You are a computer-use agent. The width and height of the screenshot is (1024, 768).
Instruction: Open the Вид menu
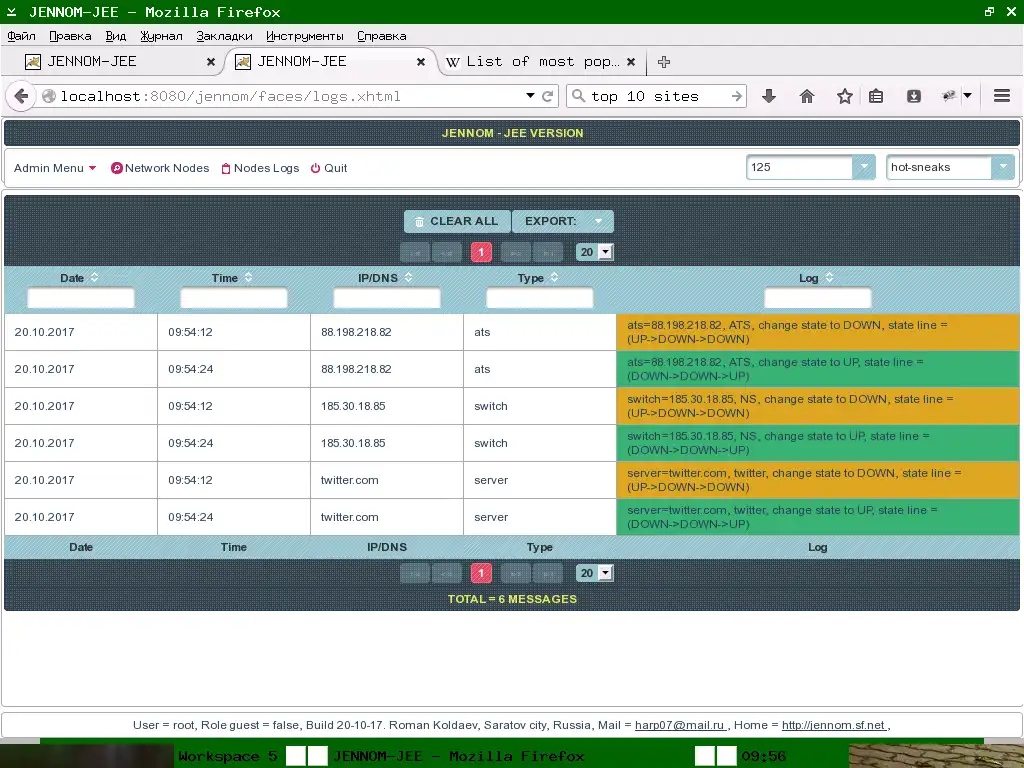click(116, 36)
